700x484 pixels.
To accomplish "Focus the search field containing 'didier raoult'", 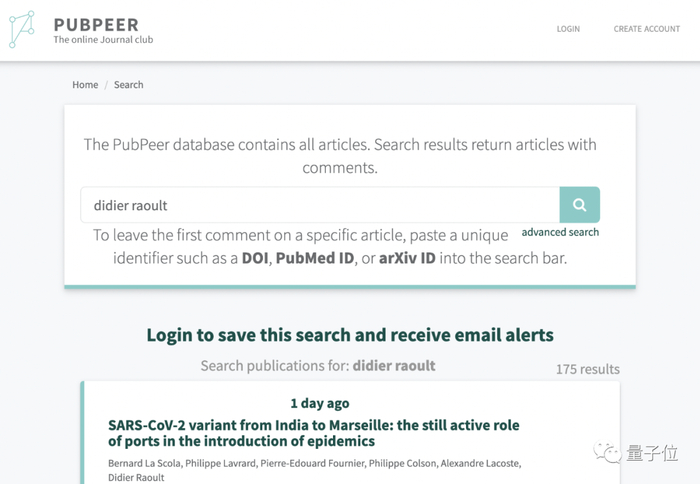I will (320, 205).
